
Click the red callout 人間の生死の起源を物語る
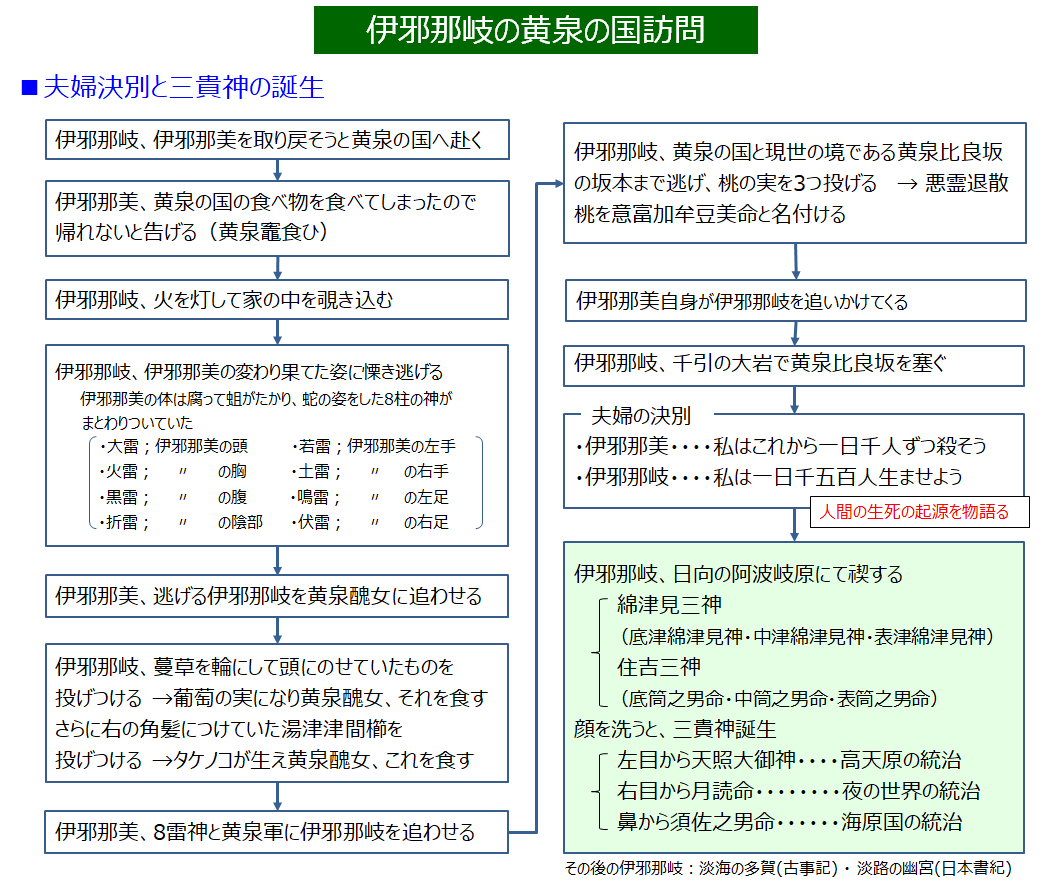click(909, 512)
